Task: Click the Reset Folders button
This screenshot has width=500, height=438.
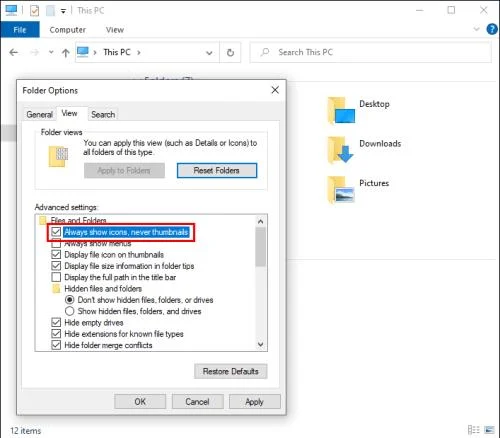Action: pyautogui.click(x=217, y=170)
